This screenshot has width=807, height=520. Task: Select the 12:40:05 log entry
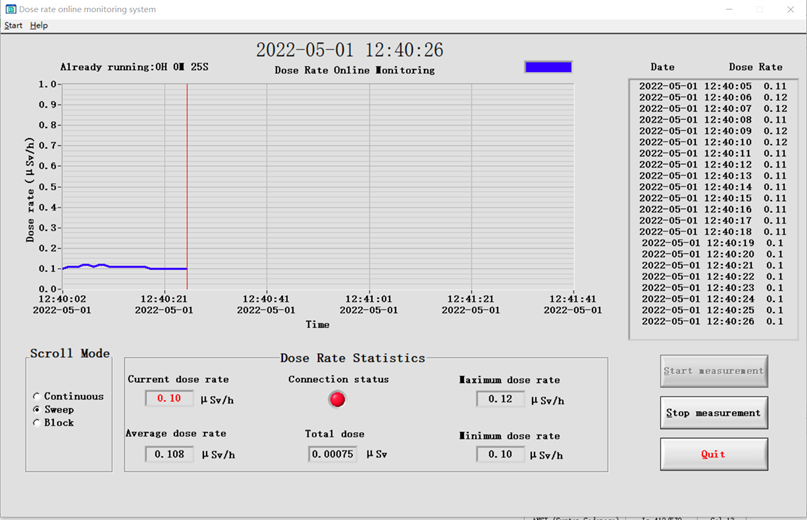point(712,86)
